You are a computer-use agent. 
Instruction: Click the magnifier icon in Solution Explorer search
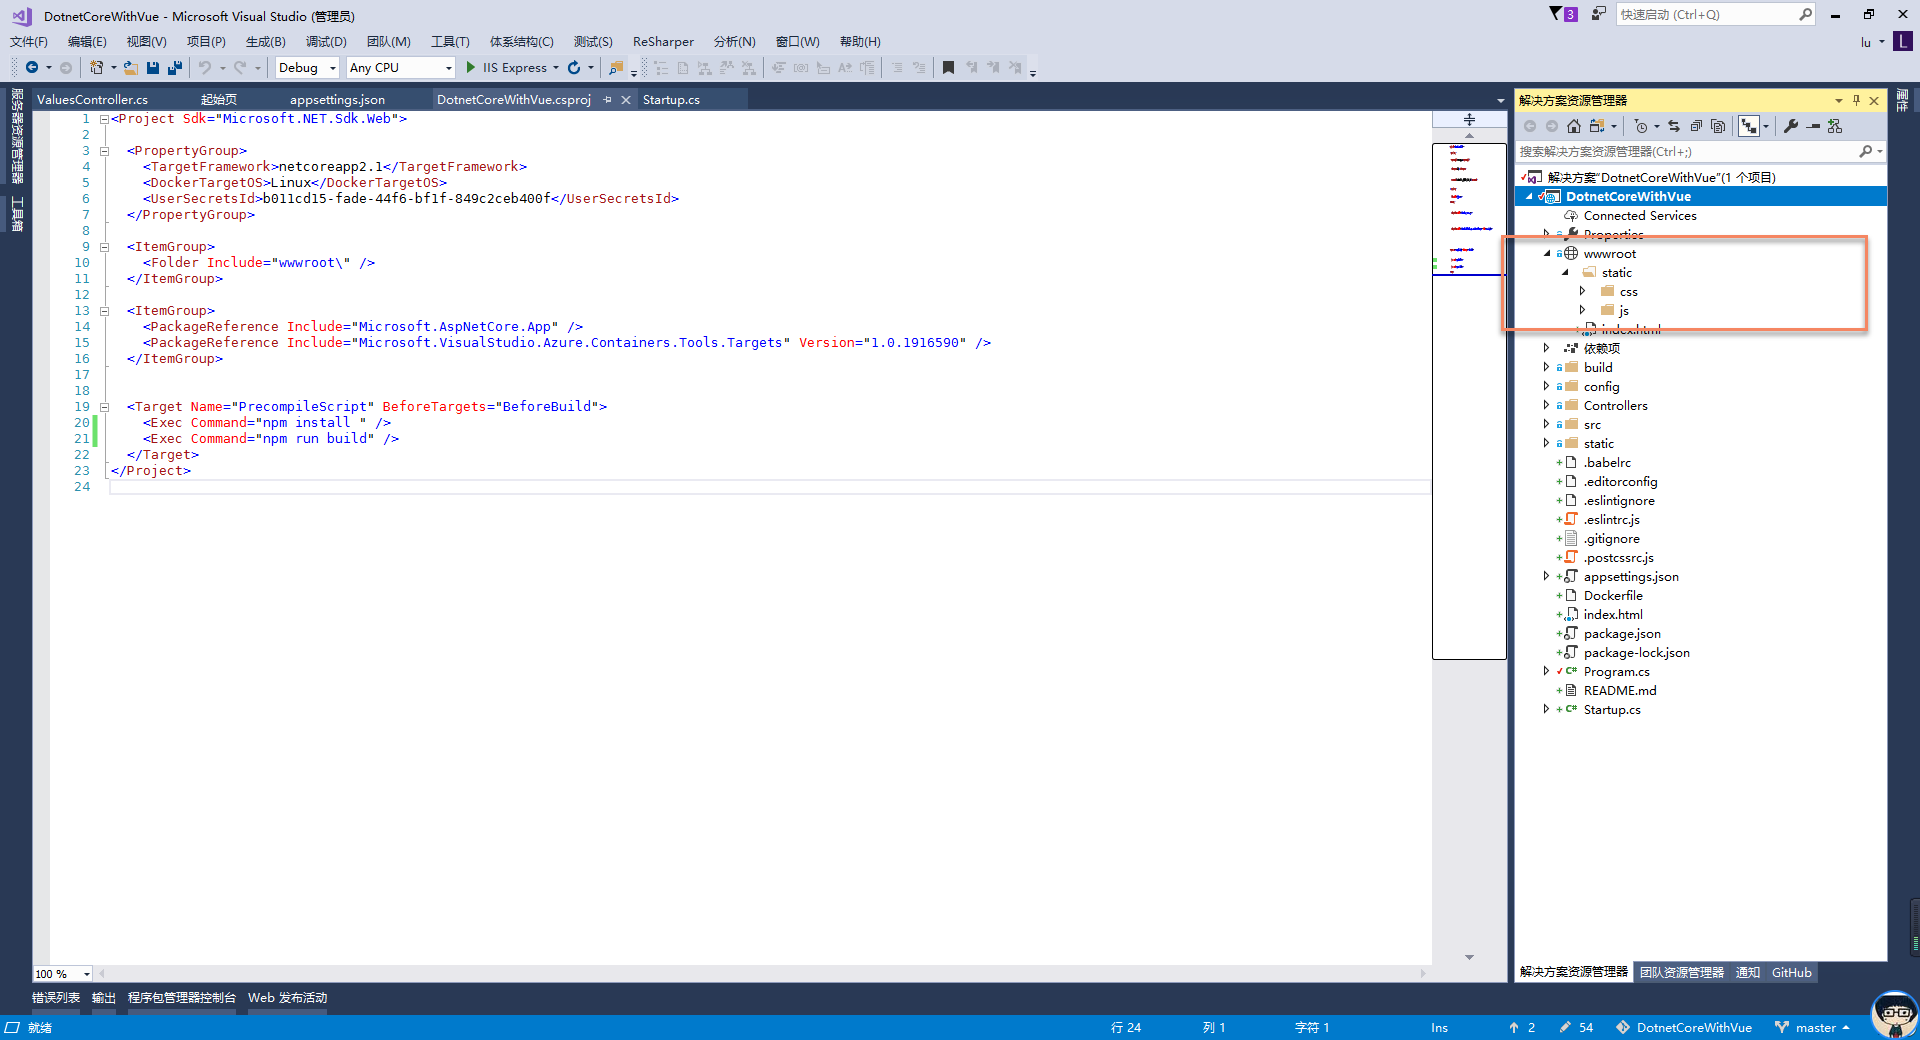click(1865, 152)
